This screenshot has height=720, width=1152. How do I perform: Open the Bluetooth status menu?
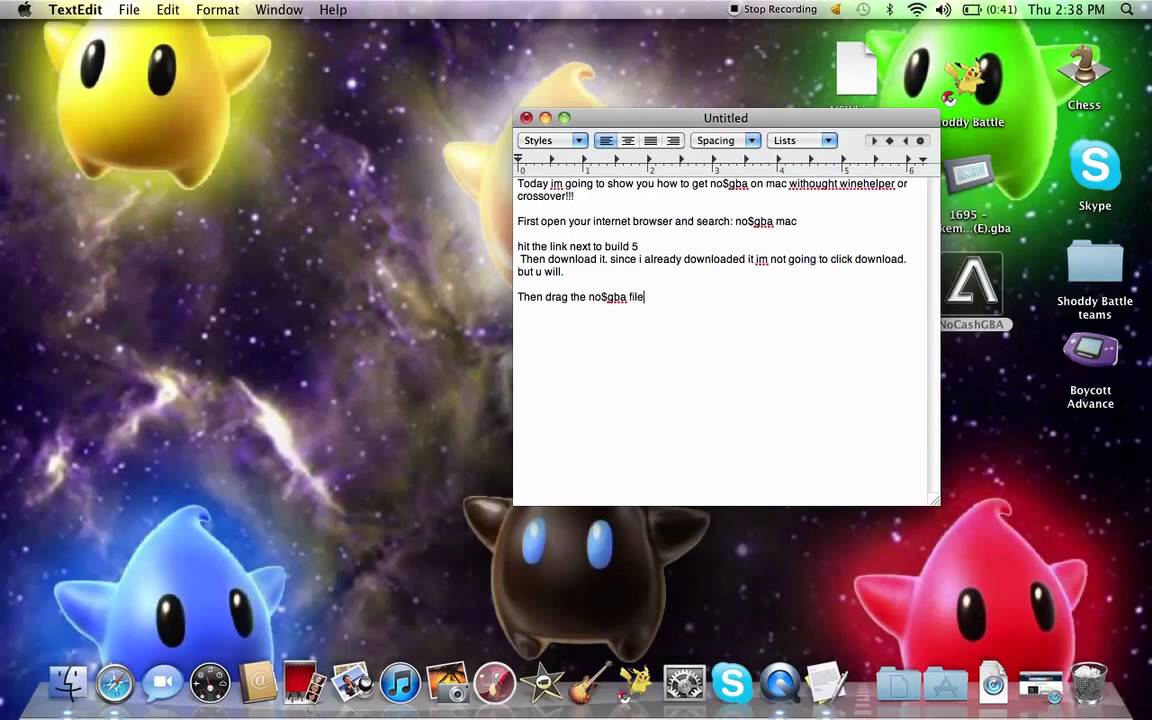pyautogui.click(x=889, y=10)
